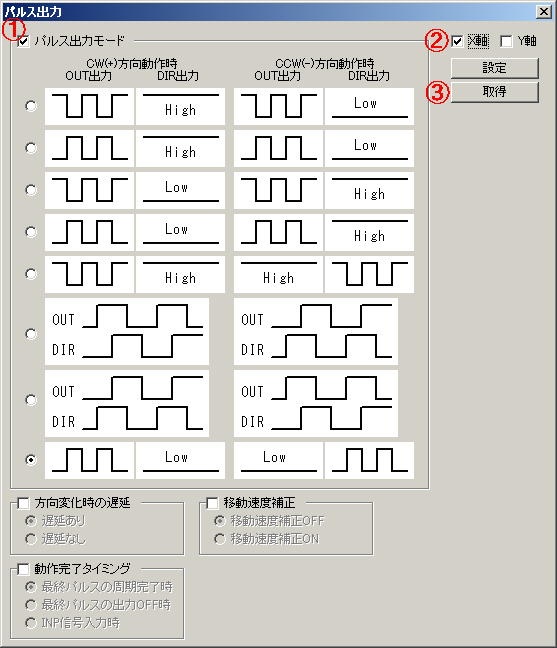Click the first row CW OUT waveform image
Screen dimensions: 557x648
90,106
